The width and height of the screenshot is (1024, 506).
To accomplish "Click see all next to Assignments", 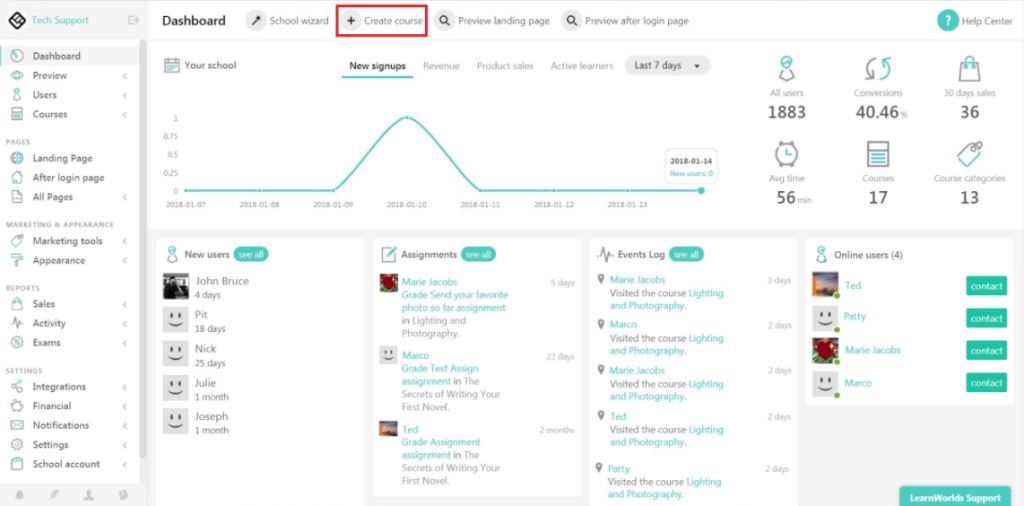I will 478,254.
